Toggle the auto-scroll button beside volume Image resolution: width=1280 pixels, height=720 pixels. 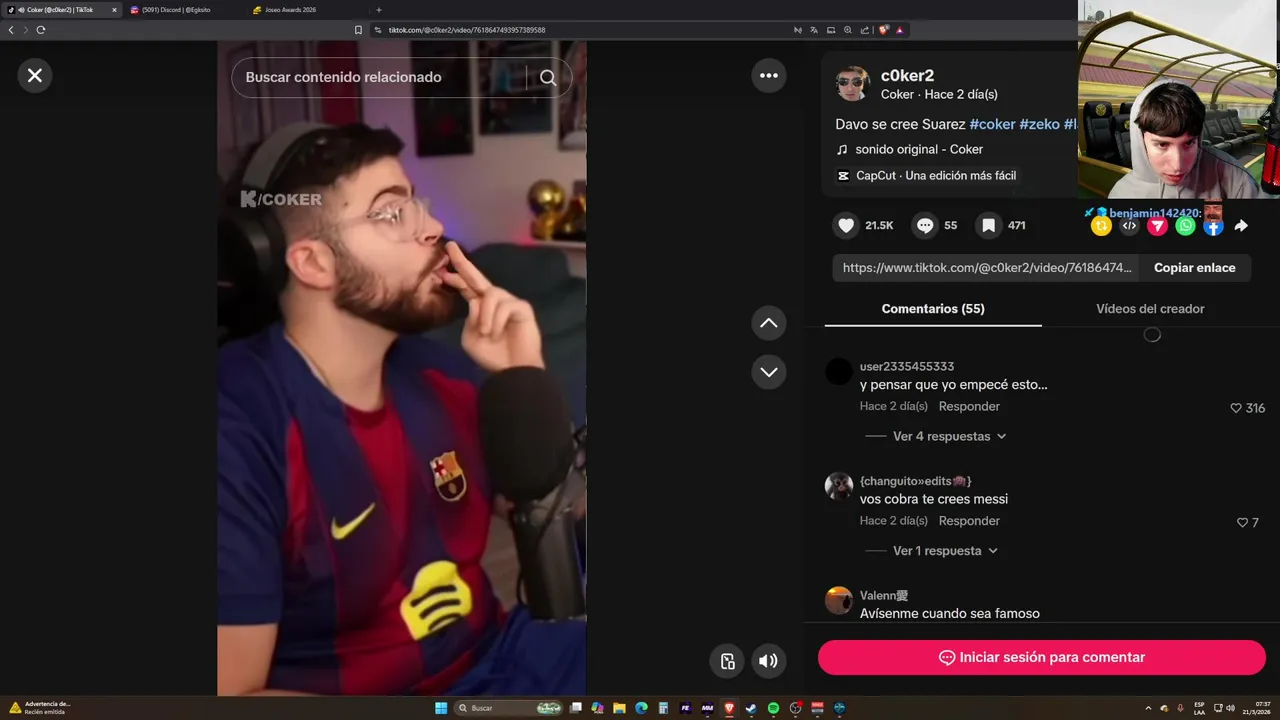[728, 661]
